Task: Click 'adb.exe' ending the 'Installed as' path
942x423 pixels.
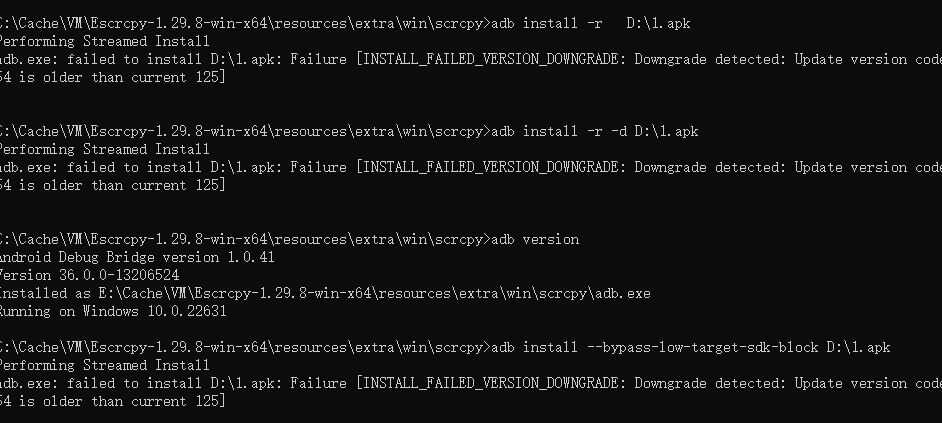Action: pos(620,293)
